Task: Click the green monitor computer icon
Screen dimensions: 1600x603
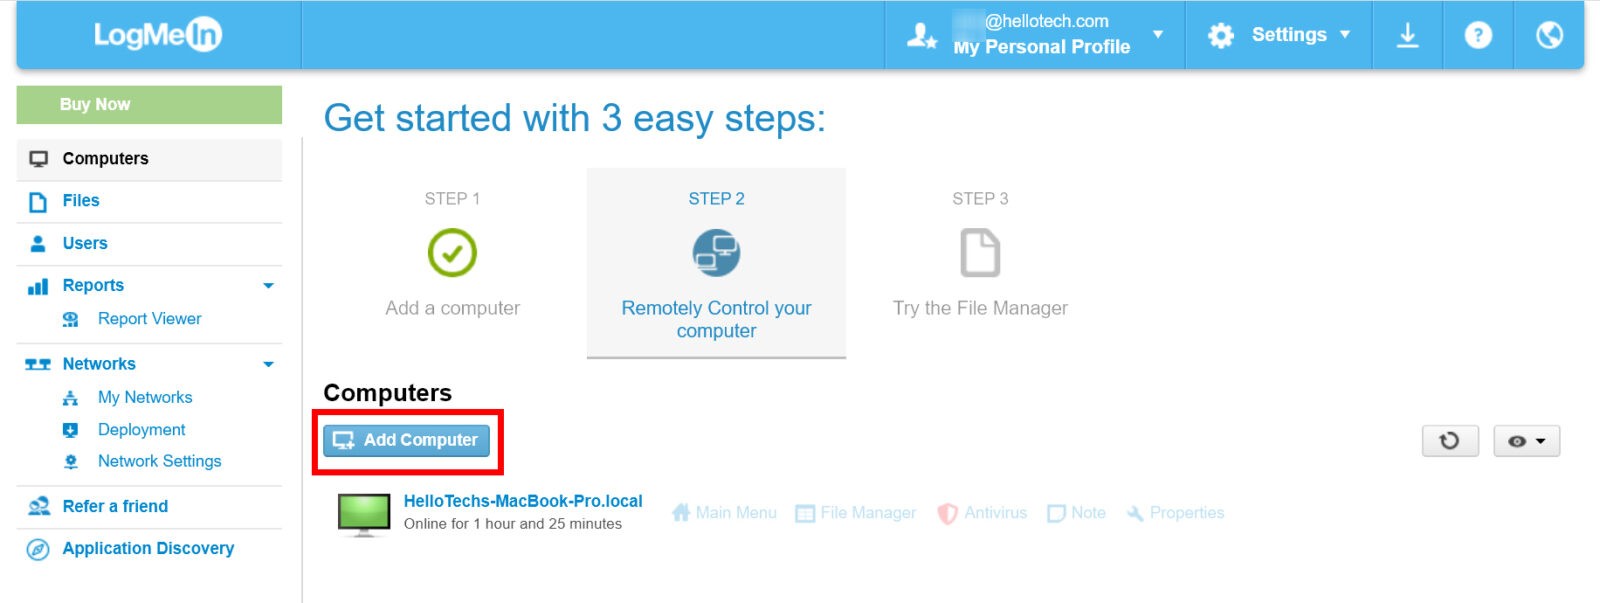Action: coord(364,514)
